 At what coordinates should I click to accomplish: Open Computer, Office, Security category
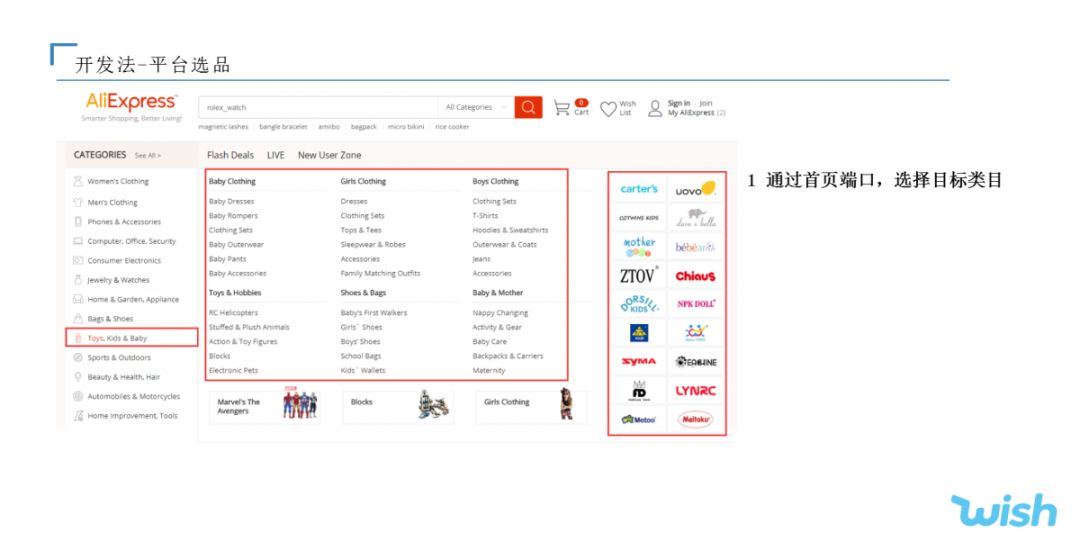pyautogui.click(x=132, y=241)
